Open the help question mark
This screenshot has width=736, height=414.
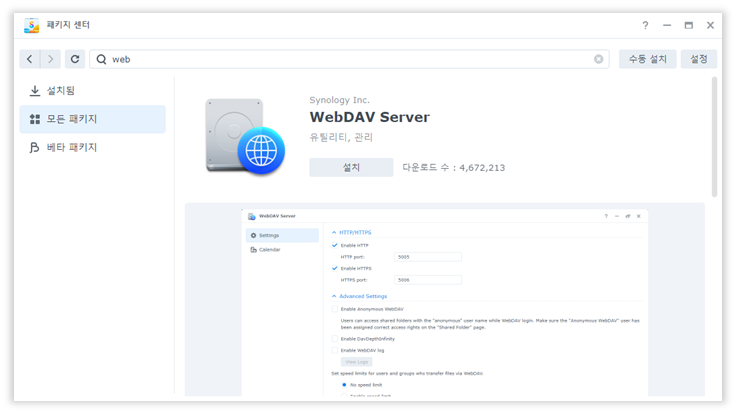click(645, 25)
